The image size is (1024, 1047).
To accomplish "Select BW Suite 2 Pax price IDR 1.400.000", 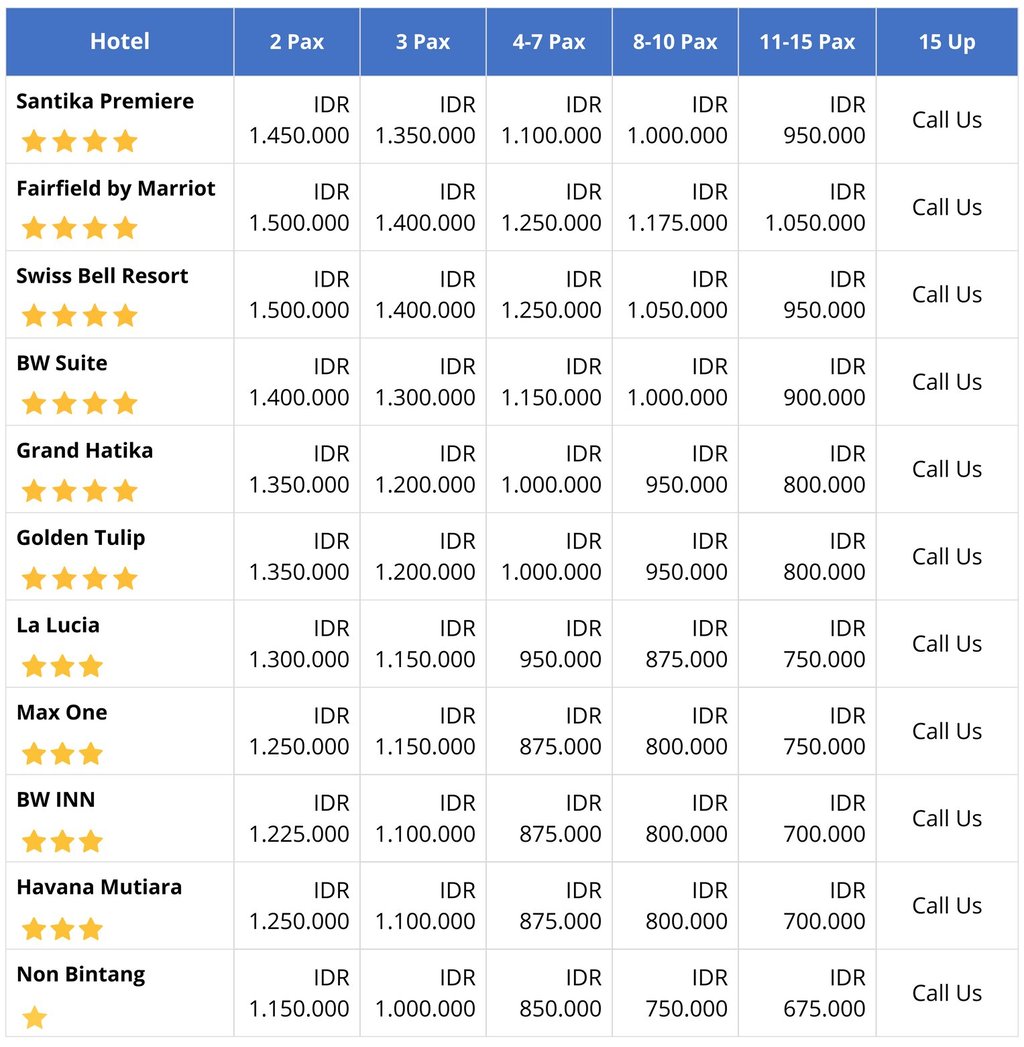I will pyautogui.click(x=299, y=382).
